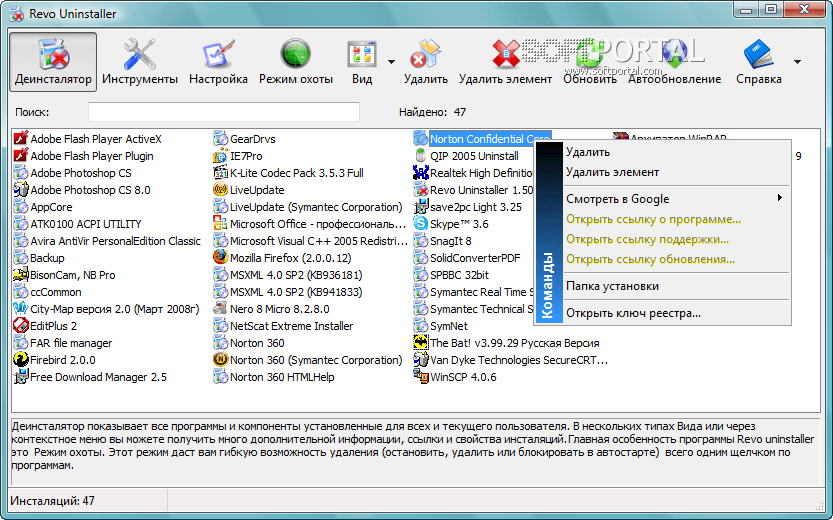Click Открыть ссылку поддержки link
833x520 pixels.
point(647,239)
